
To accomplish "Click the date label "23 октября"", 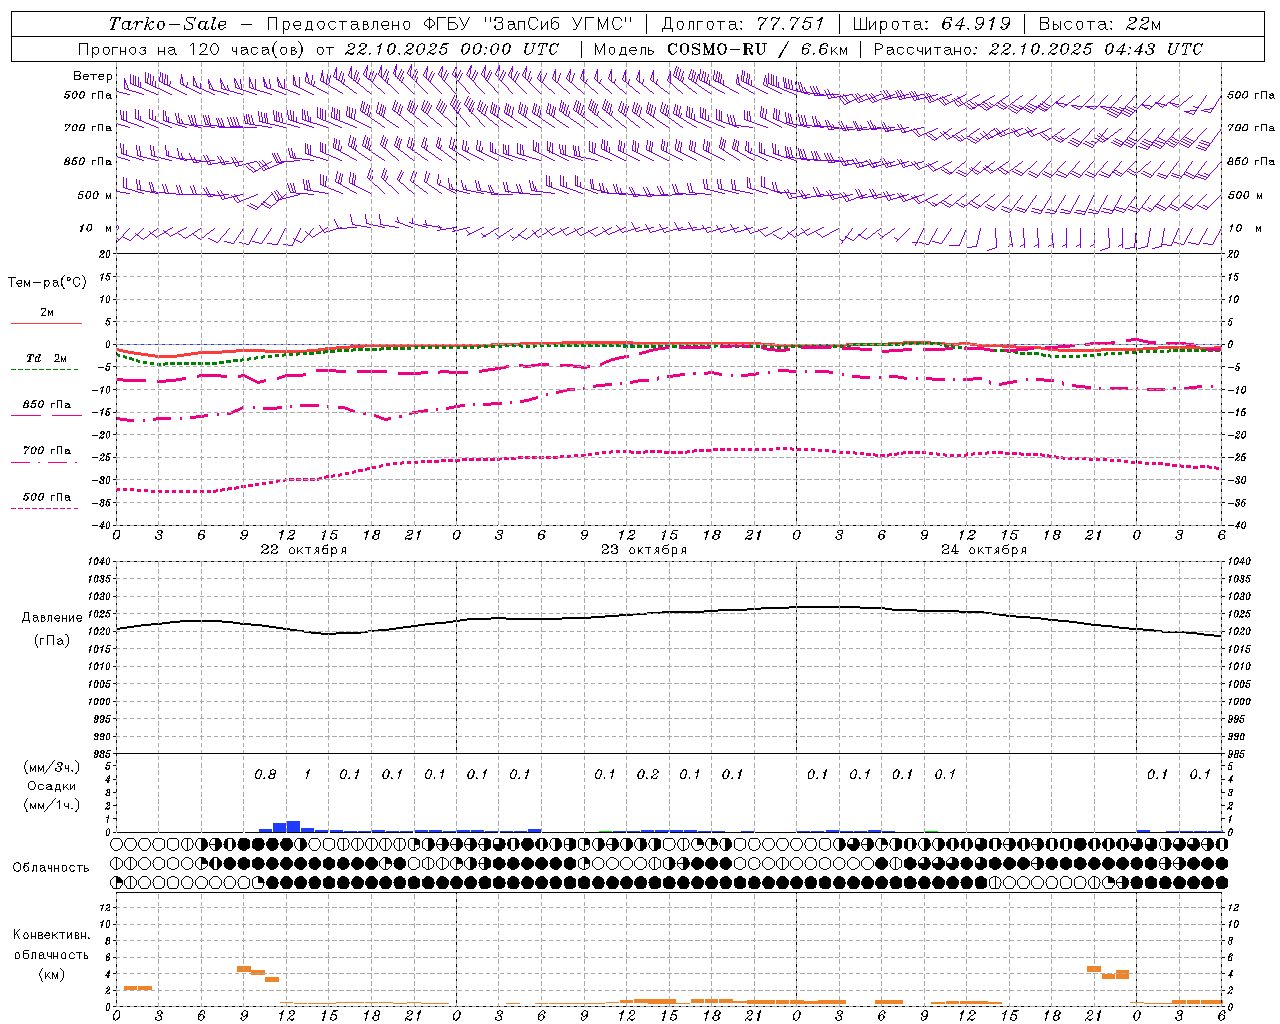I will pos(644,550).
